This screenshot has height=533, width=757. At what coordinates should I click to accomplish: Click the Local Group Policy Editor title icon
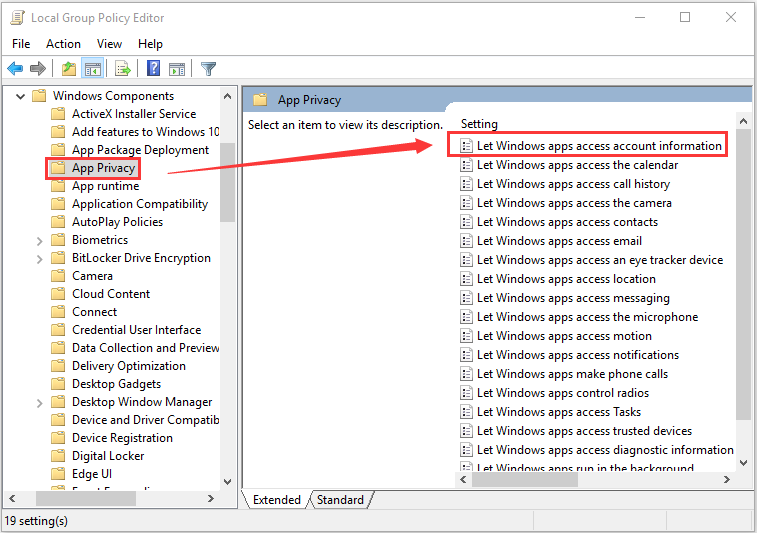(x=17, y=18)
